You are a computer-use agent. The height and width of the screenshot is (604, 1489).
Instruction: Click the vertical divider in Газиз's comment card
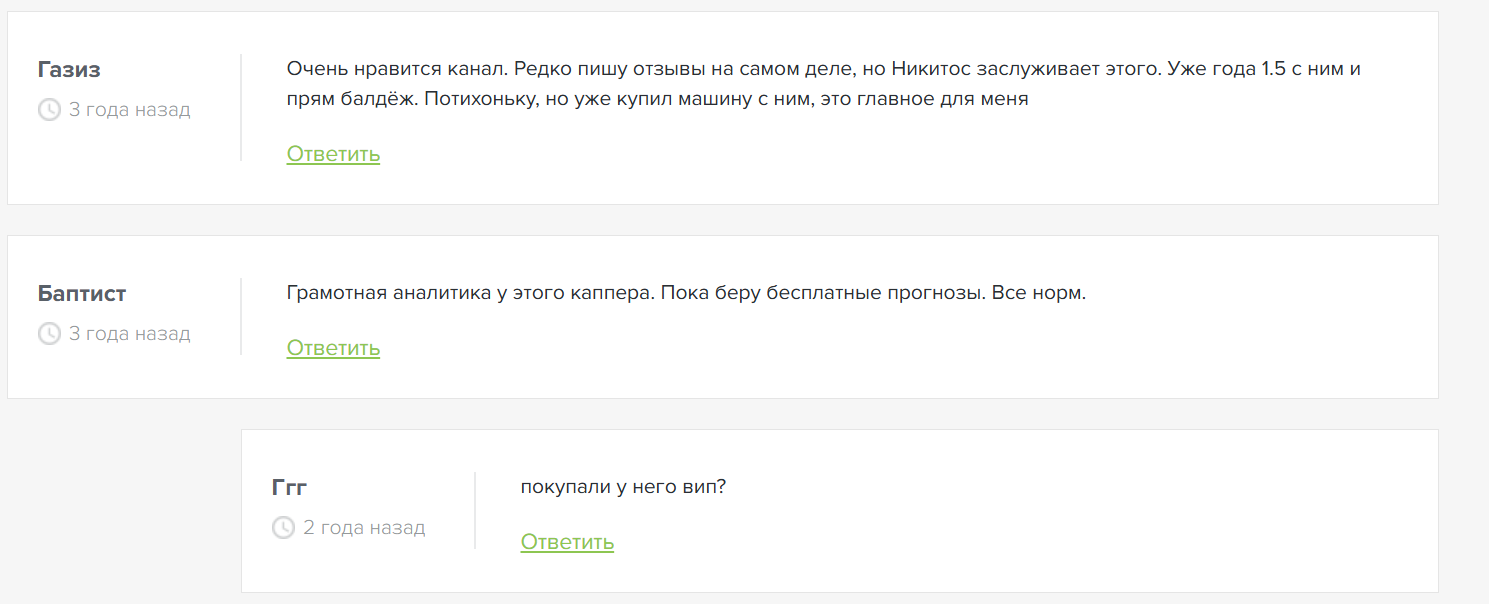point(241,108)
